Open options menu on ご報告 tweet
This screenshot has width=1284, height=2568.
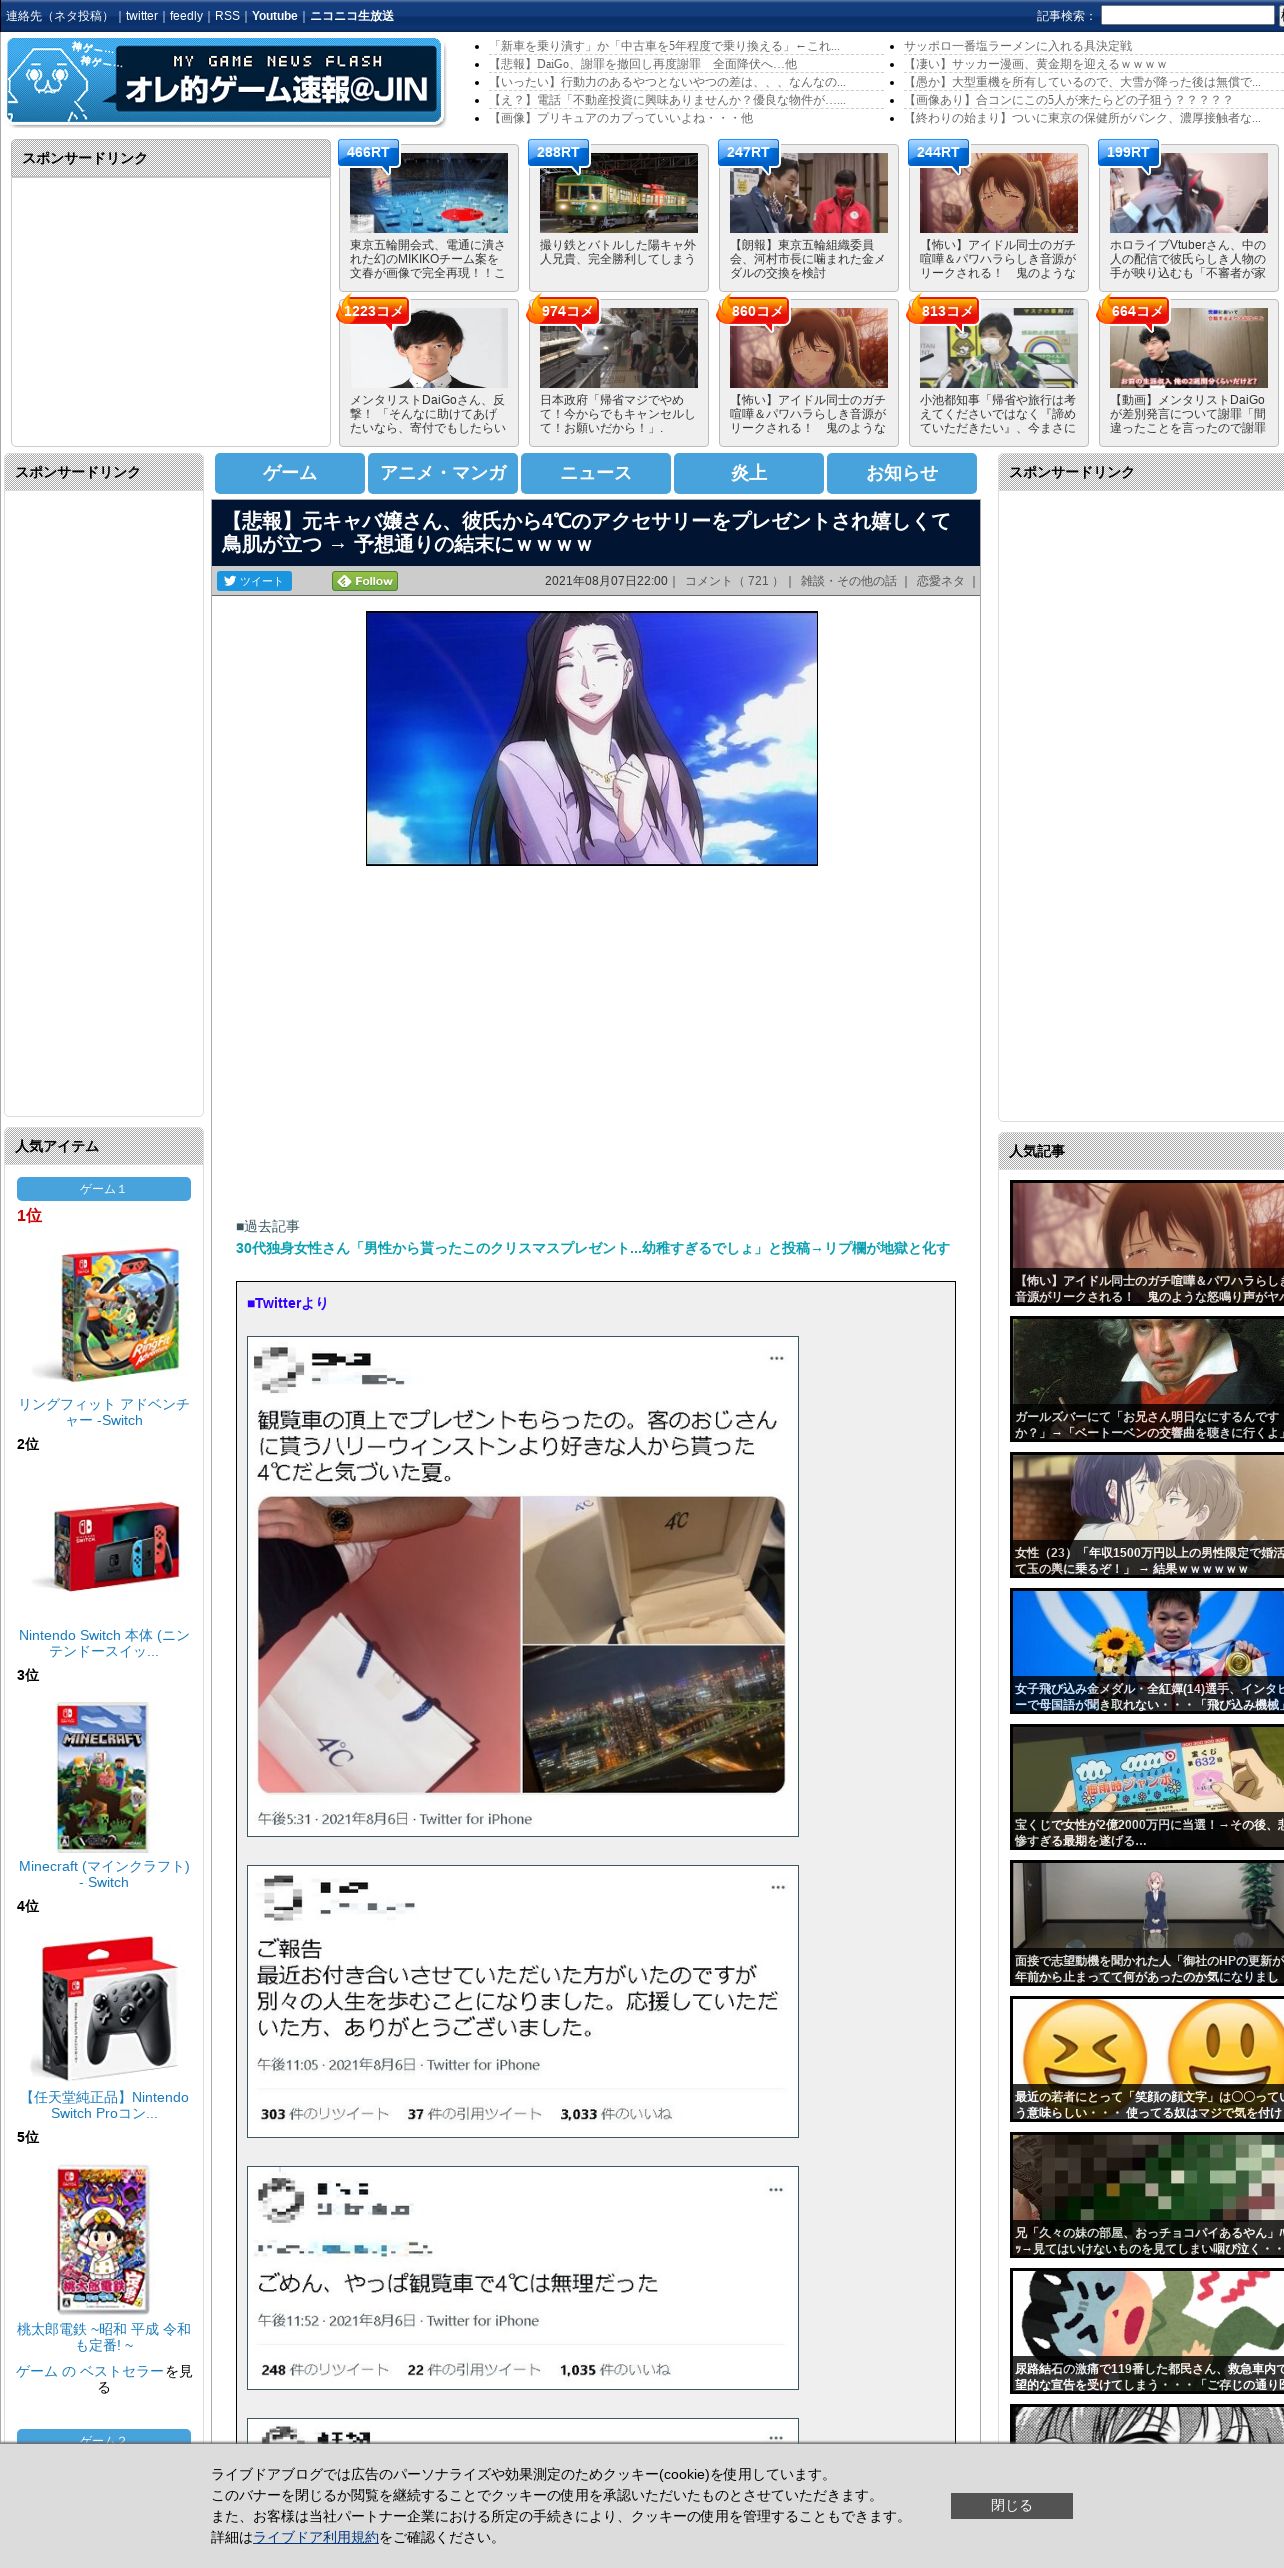coord(777,1887)
